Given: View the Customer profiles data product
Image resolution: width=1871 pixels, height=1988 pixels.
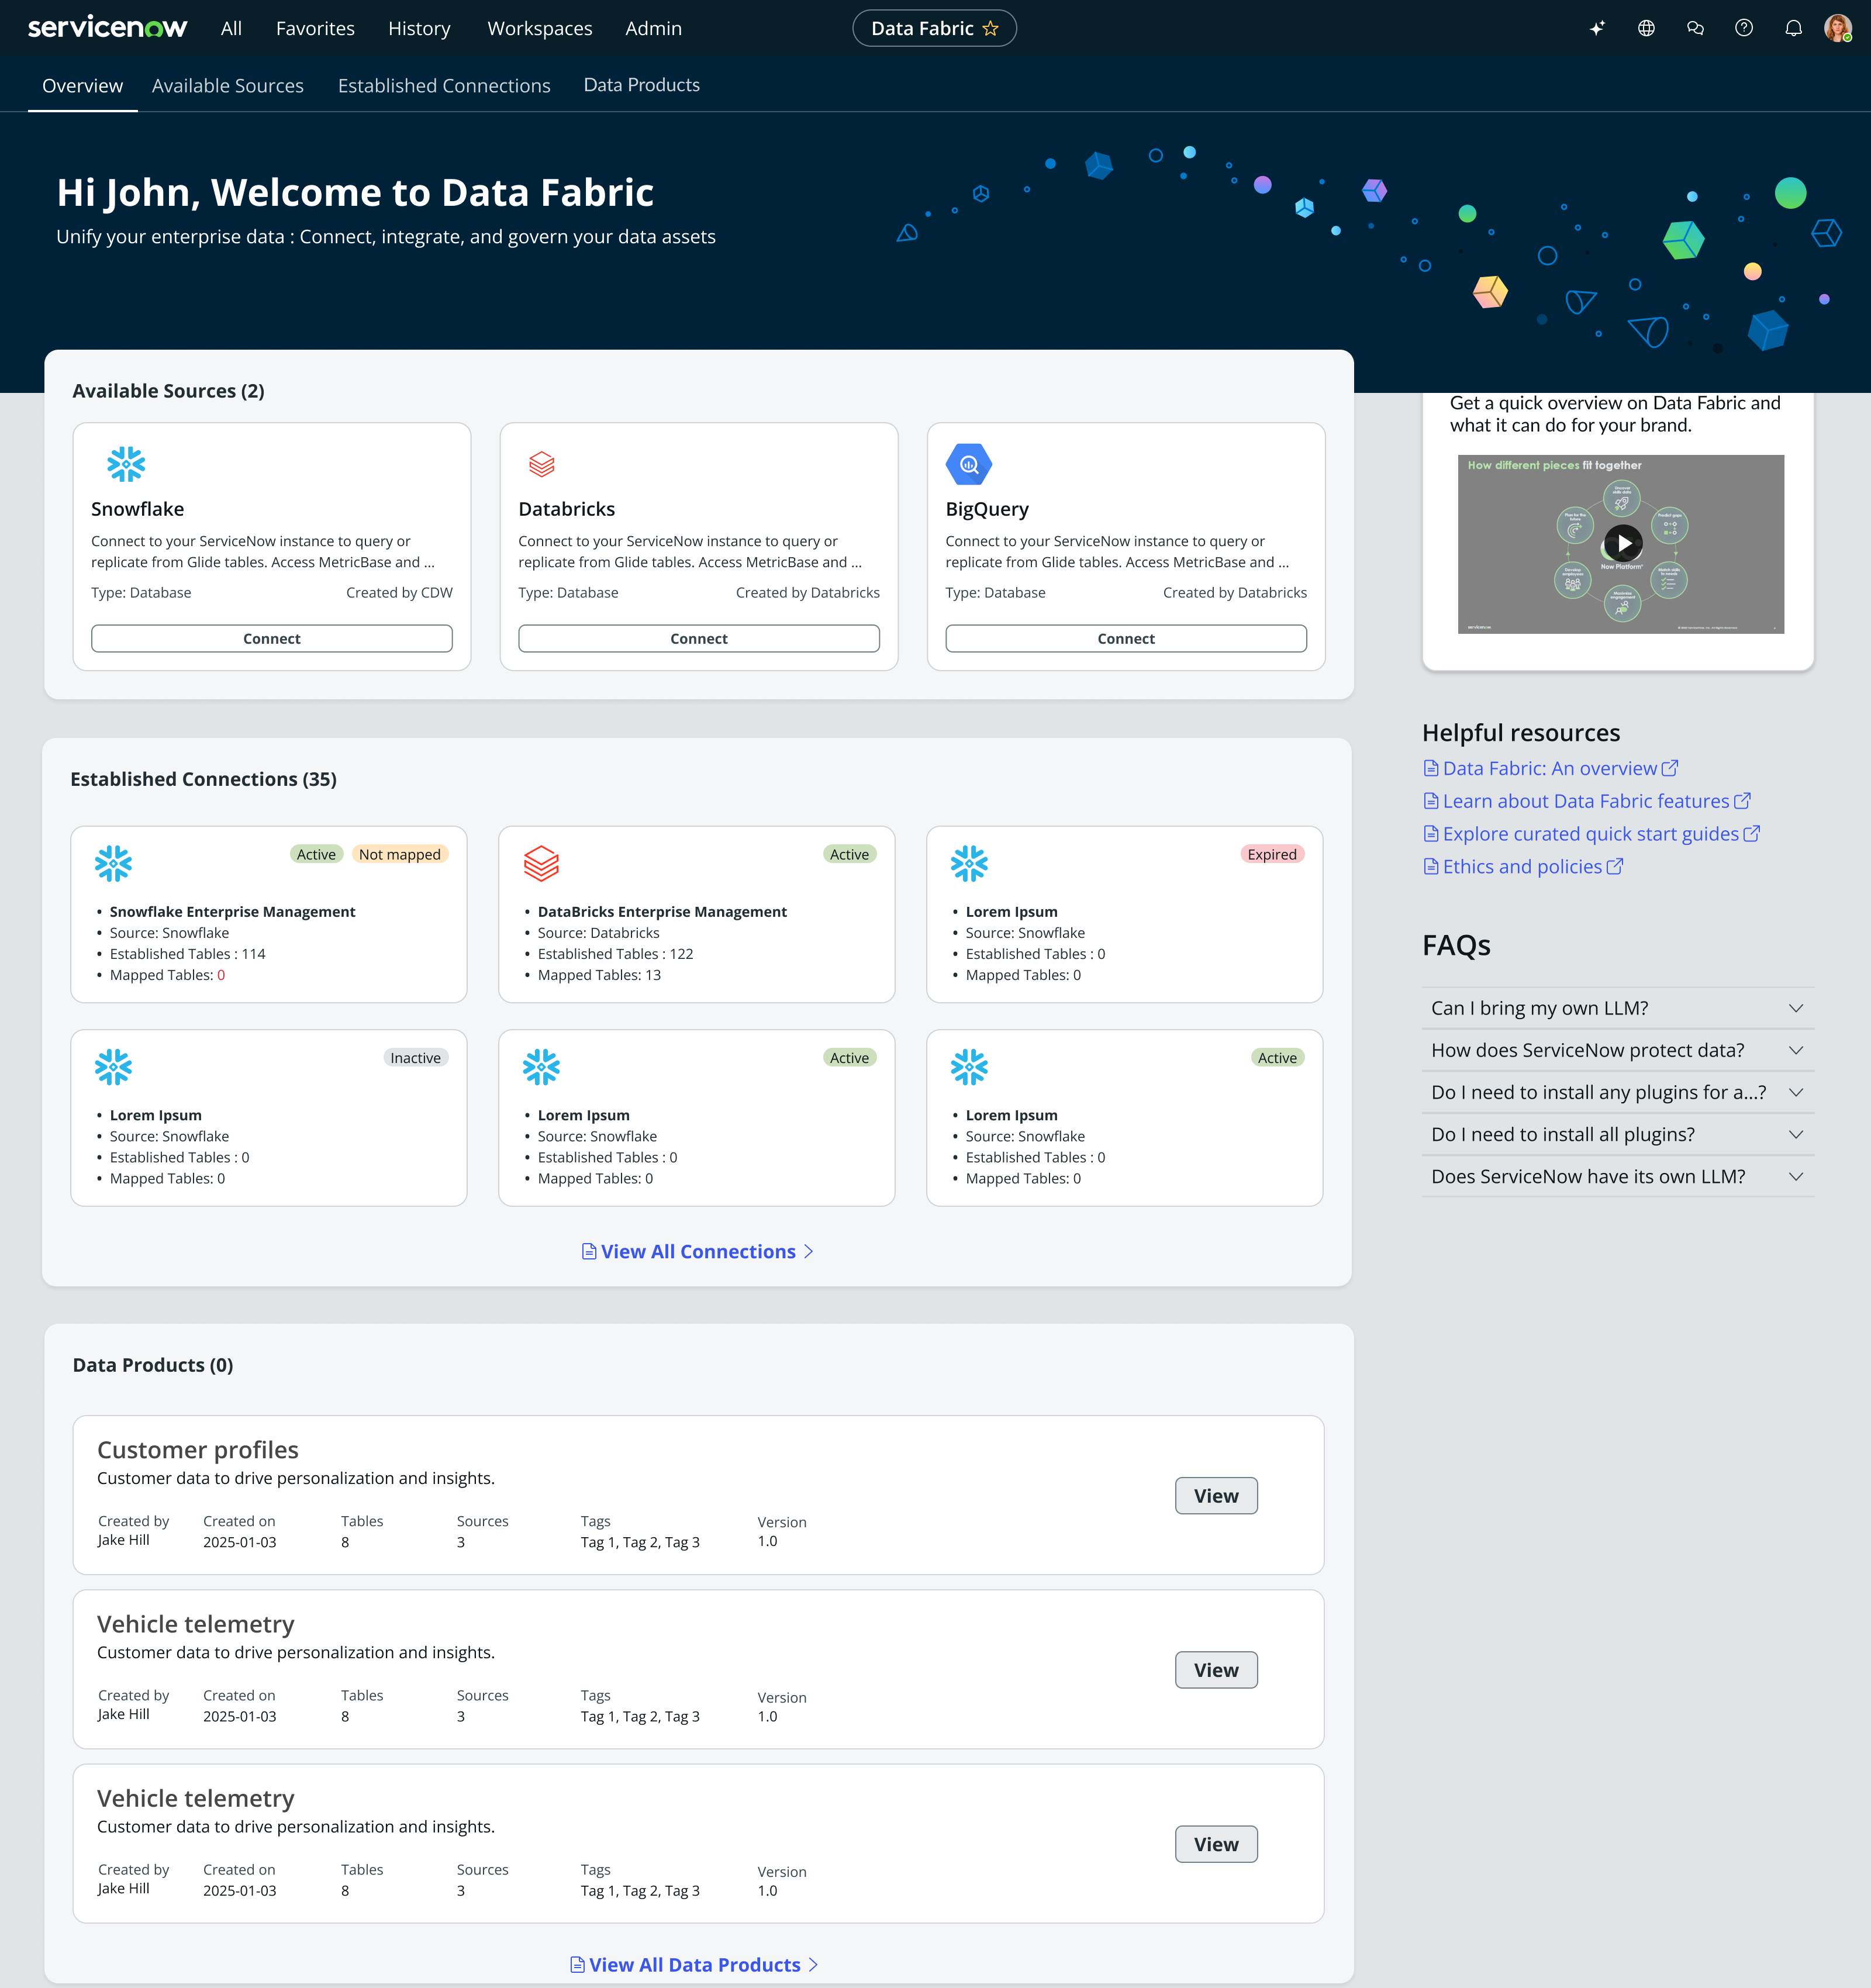Looking at the screenshot, I should point(1216,1496).
